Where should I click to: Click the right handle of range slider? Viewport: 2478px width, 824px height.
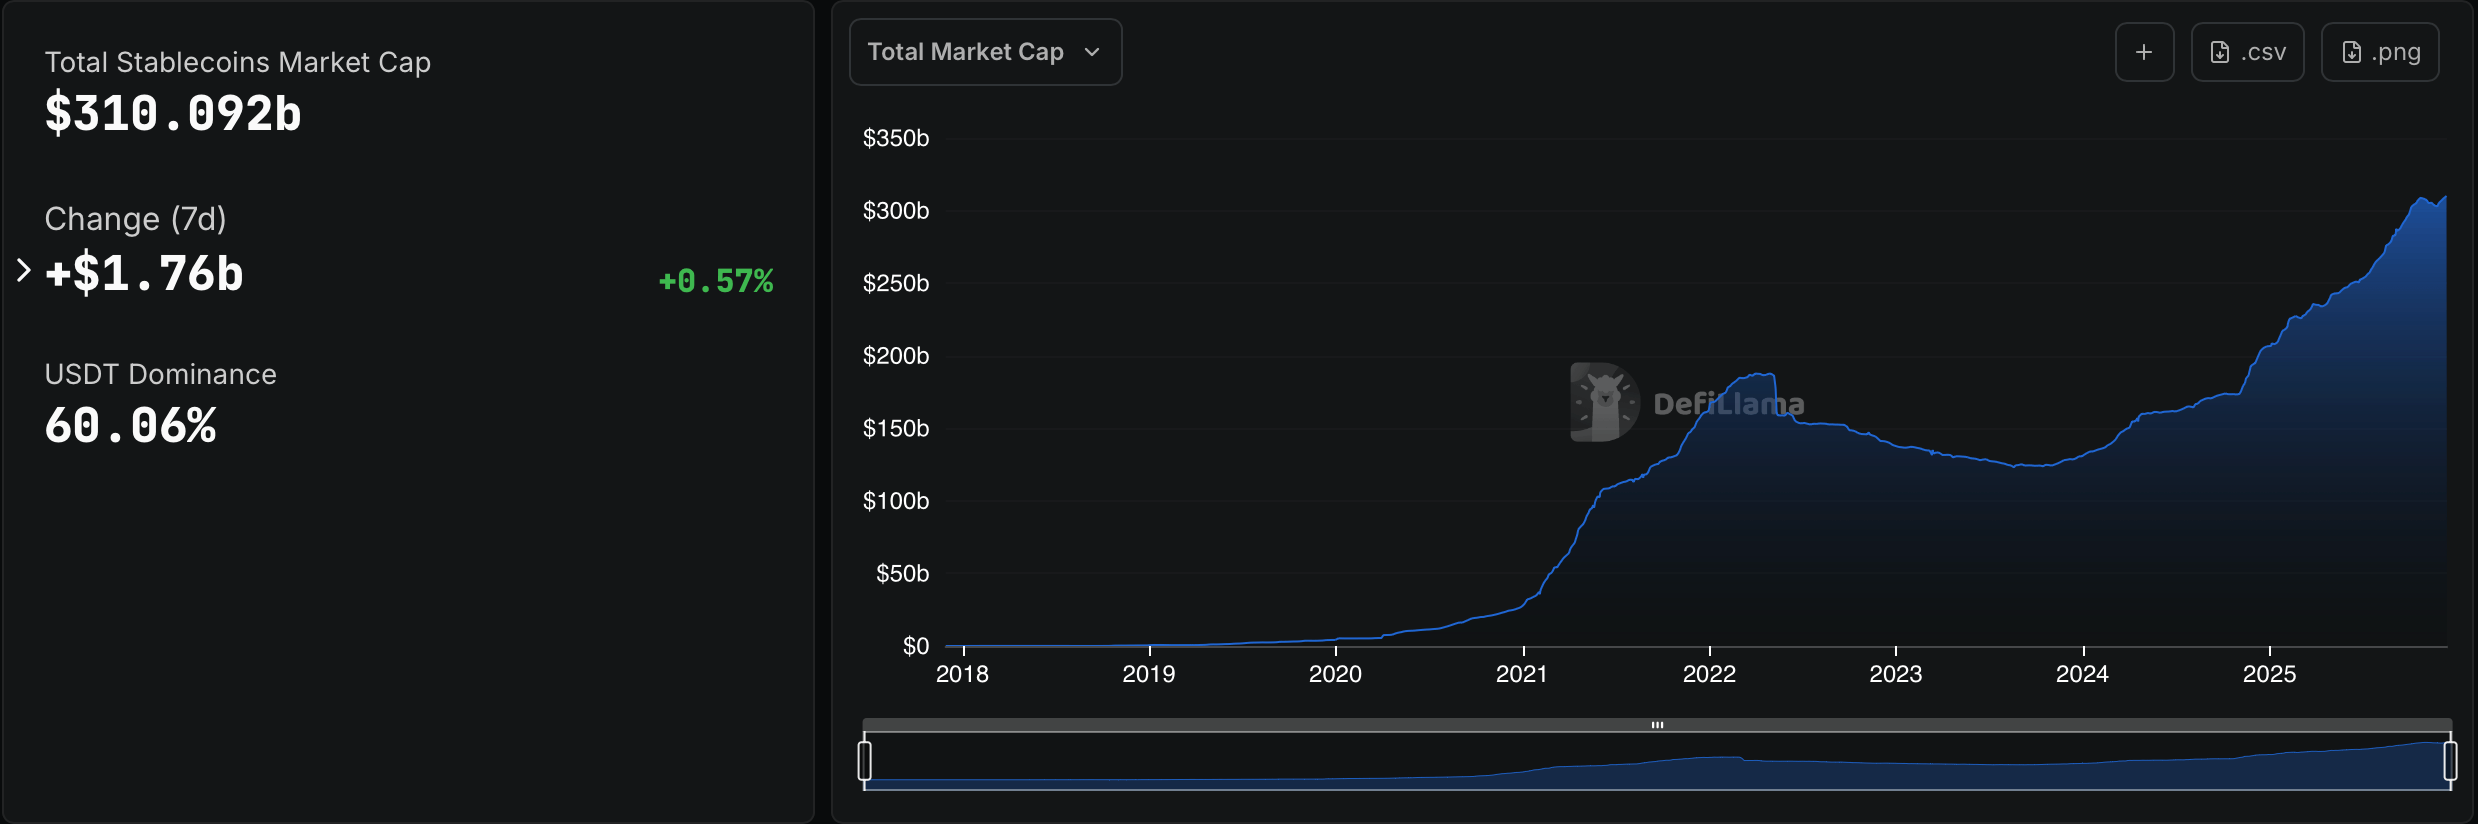[2450, 761]
